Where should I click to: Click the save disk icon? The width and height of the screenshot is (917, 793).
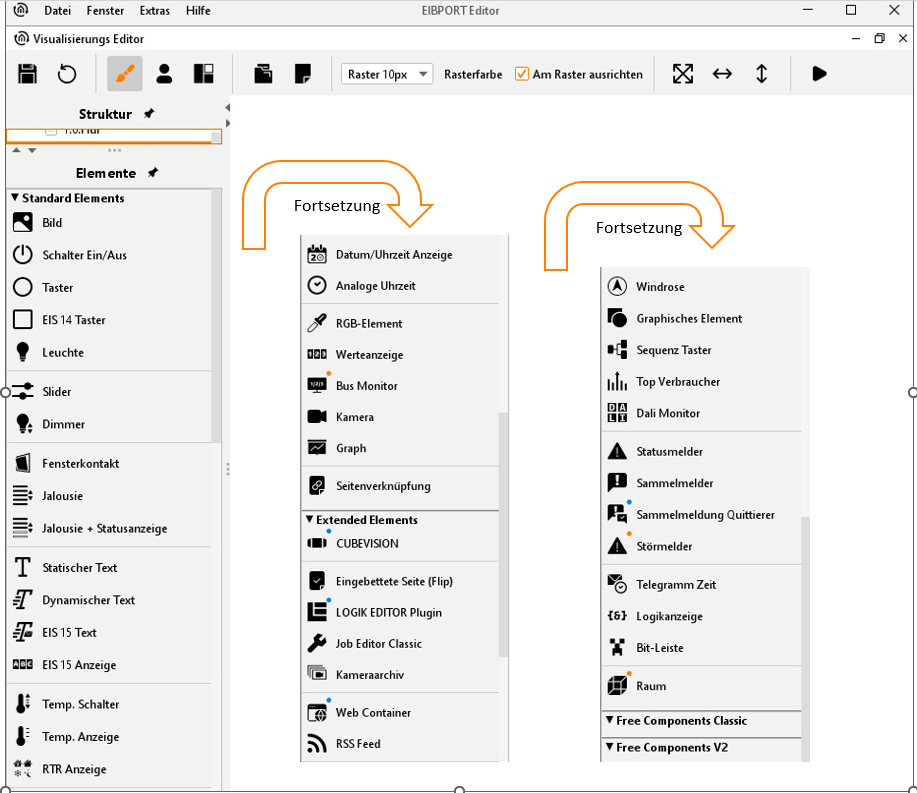[x=28, y=74]
